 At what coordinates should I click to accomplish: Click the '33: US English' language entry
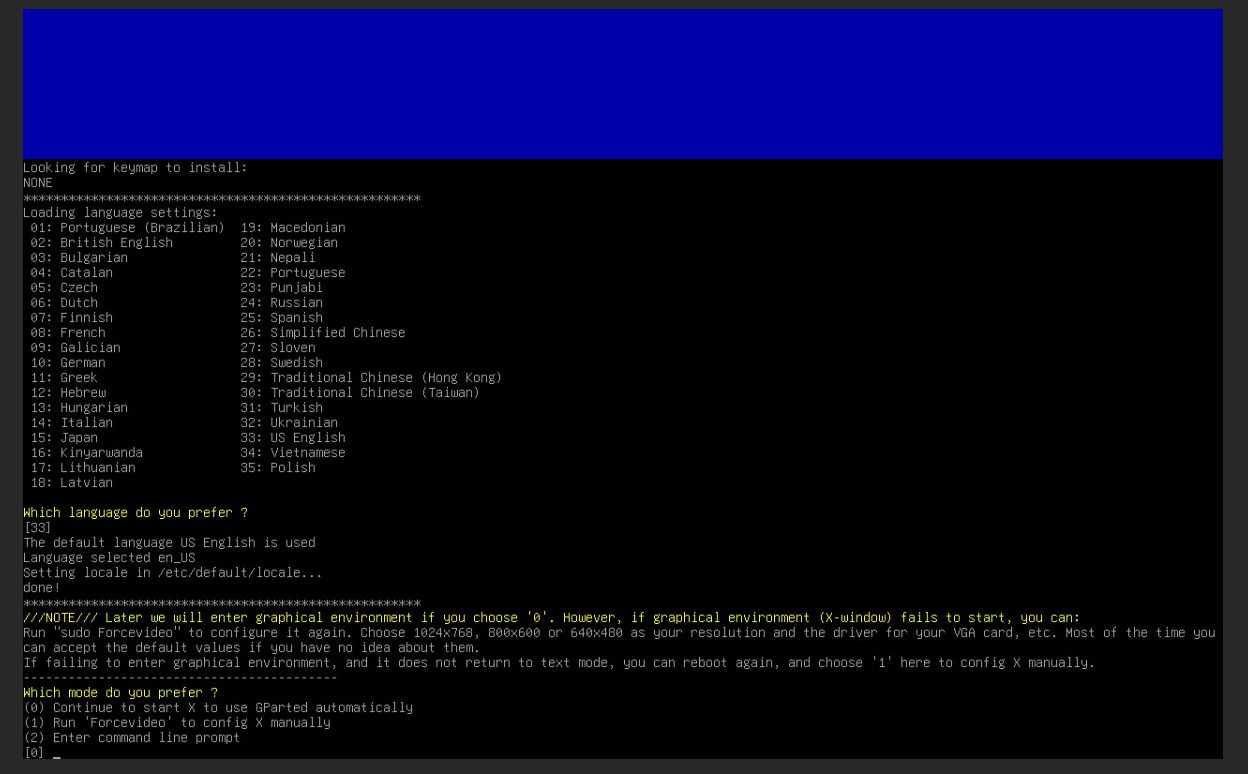[293, 438]
